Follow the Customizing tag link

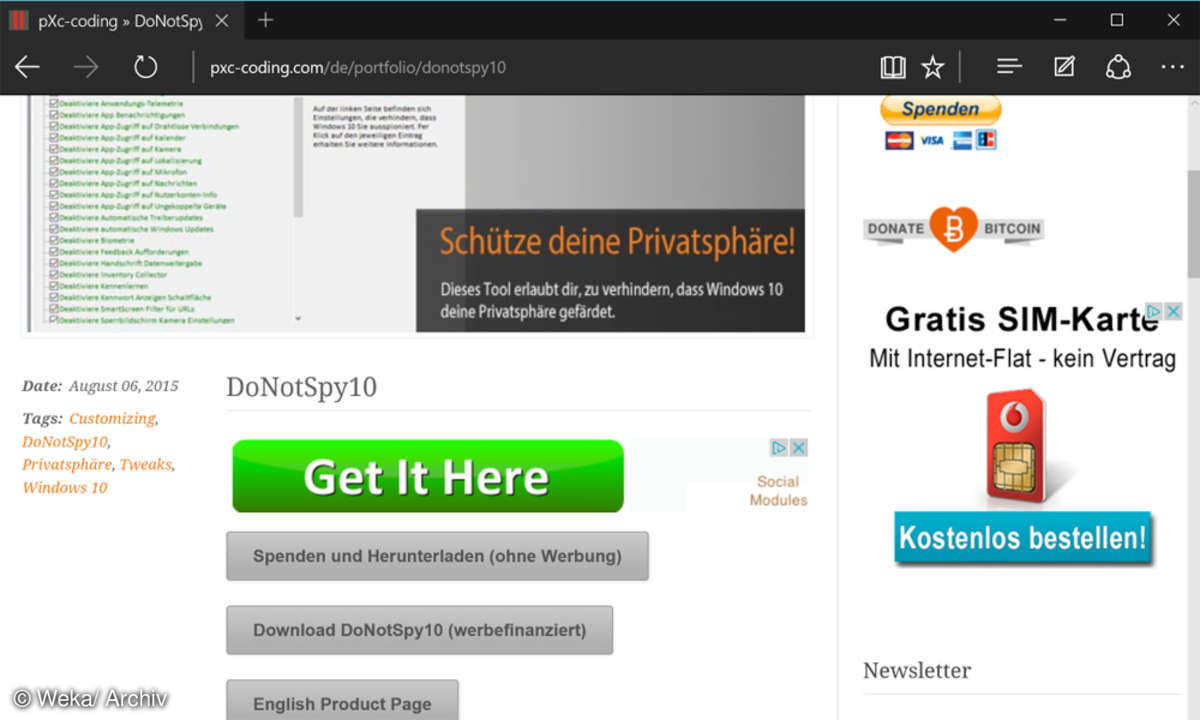click(112, 418)
